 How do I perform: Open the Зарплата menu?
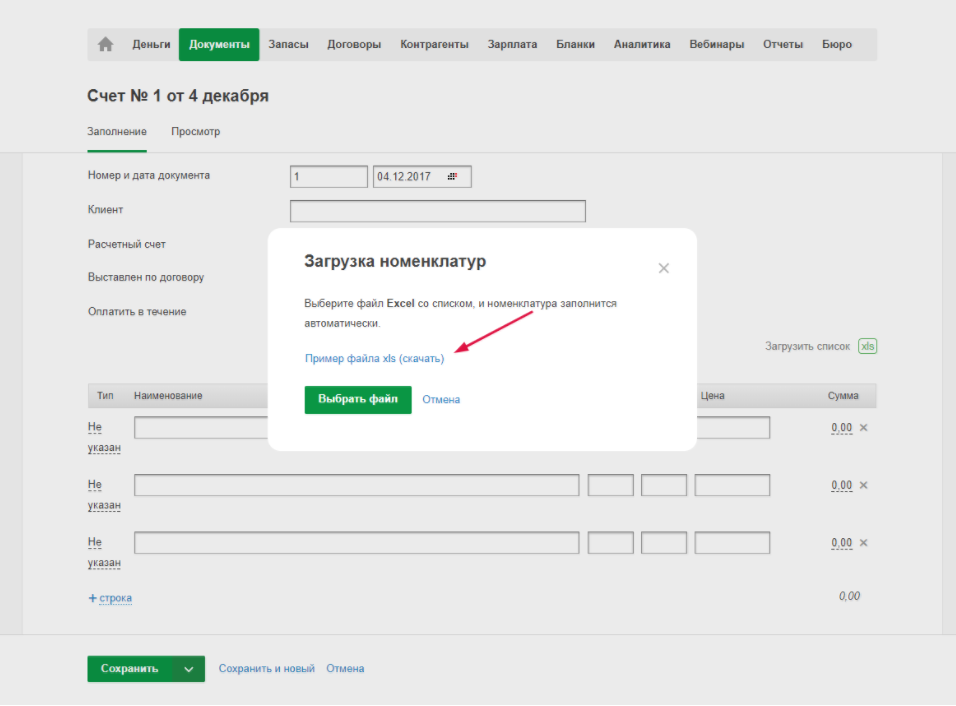point(512,45)
